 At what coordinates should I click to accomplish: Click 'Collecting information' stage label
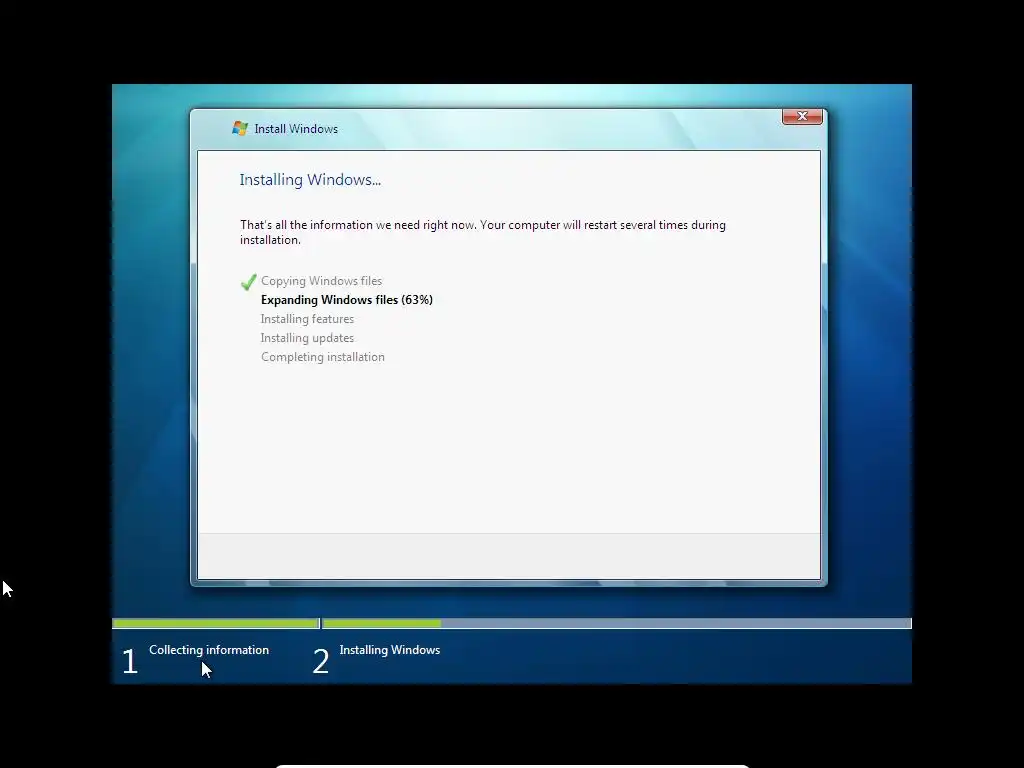(209, 650)
